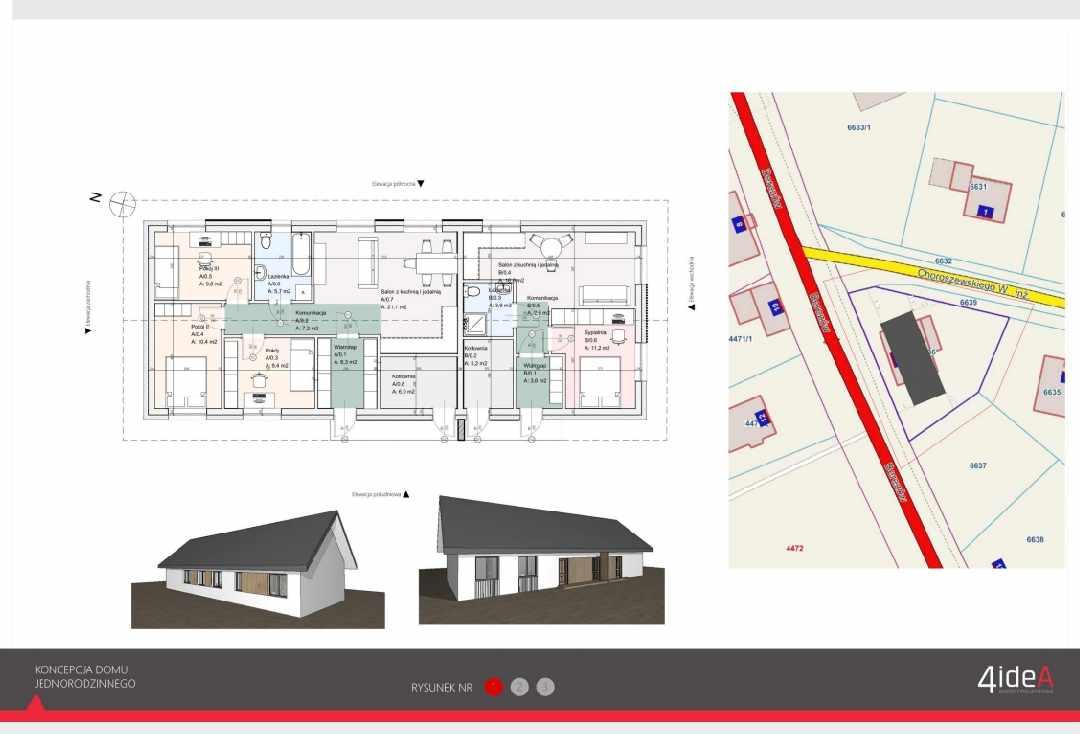This screenshot has width=1080, height=734.
Task: Click the Komunikacja A/0.2 label
Action: pyautogui.click(x=310, y=320)
